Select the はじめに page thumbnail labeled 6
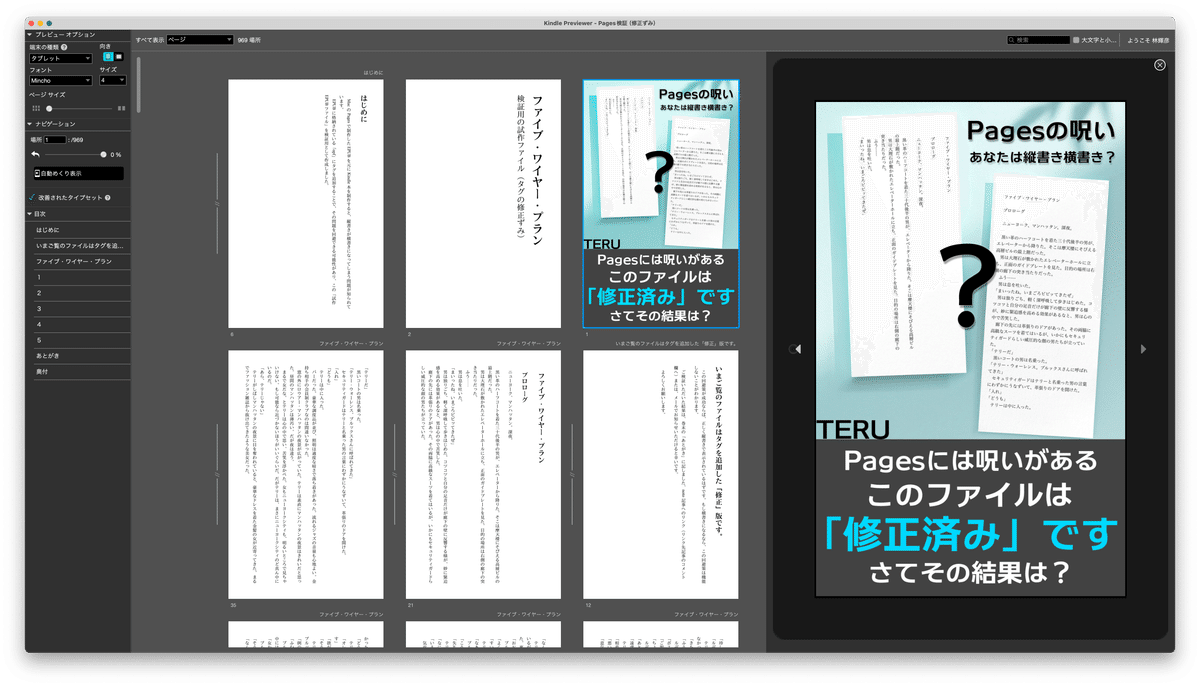Image resolution: width=1200 pixels, height=686 pixels. point(306,204)
